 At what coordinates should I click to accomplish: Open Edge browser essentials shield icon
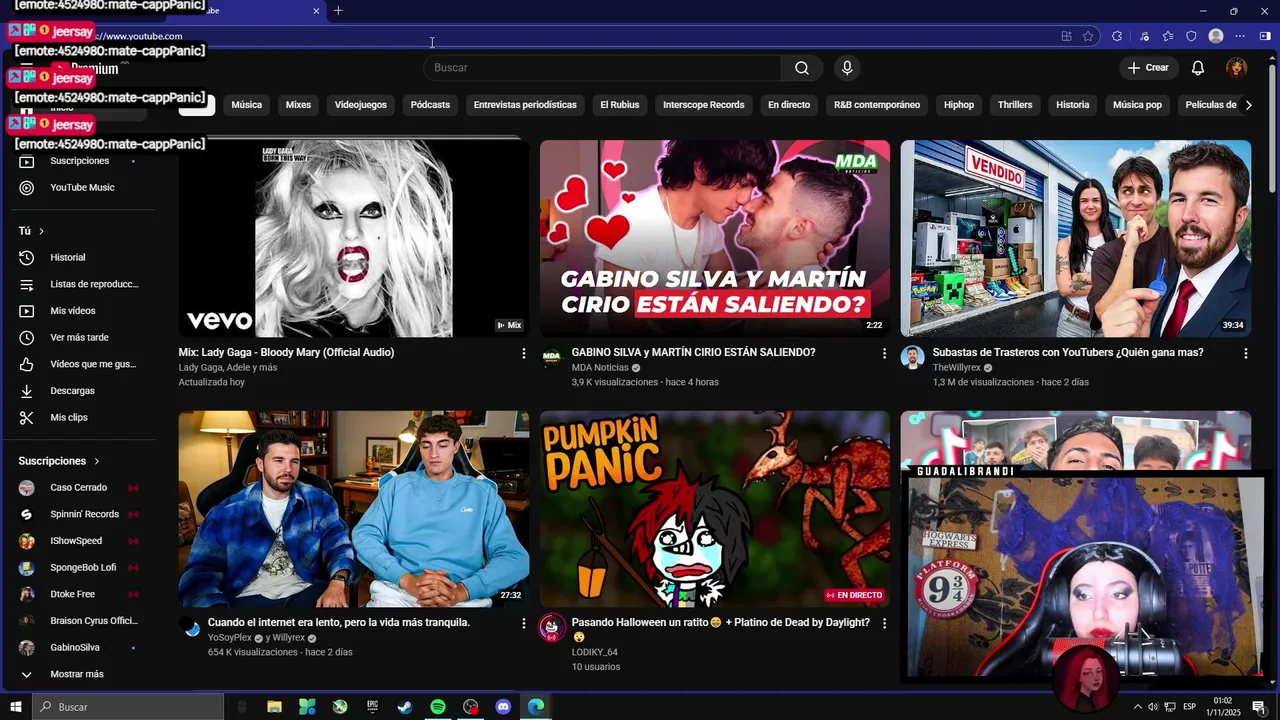[1191, 36]
